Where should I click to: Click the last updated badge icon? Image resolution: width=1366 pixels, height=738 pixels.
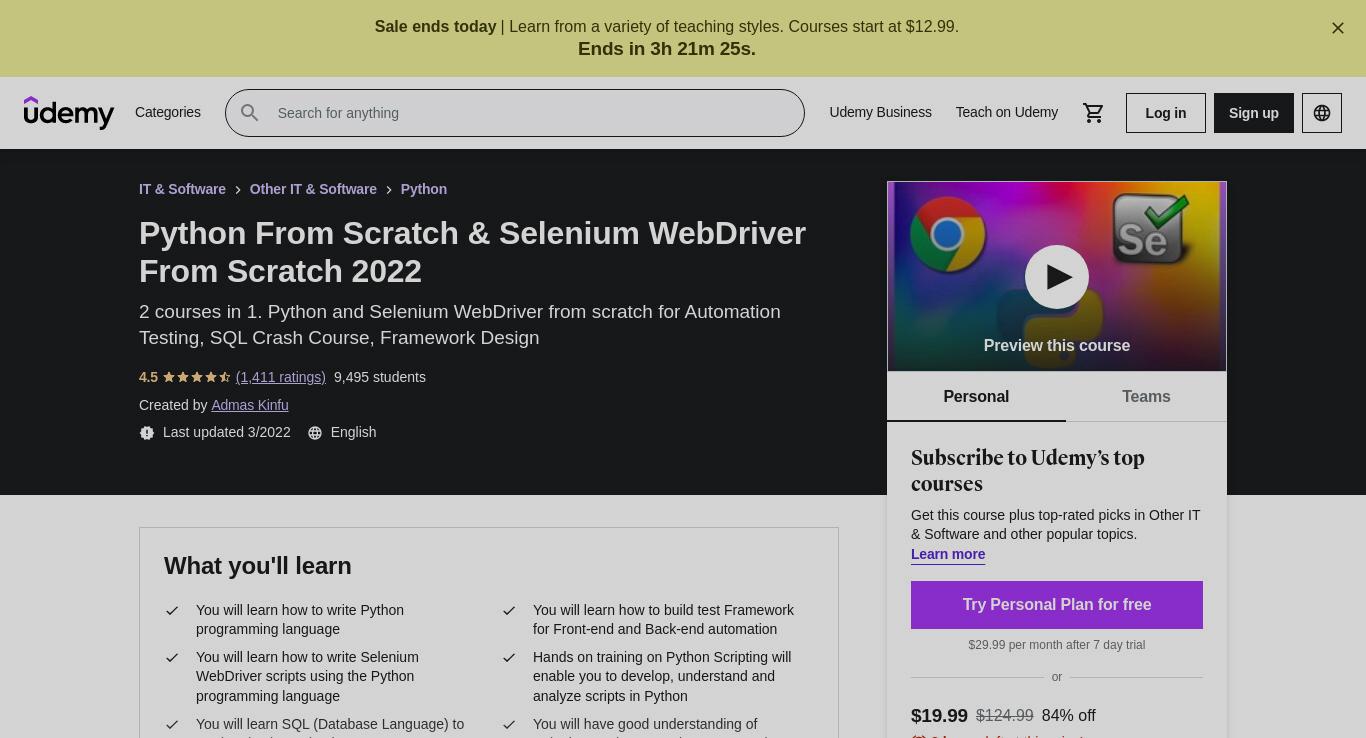[147, 433]
